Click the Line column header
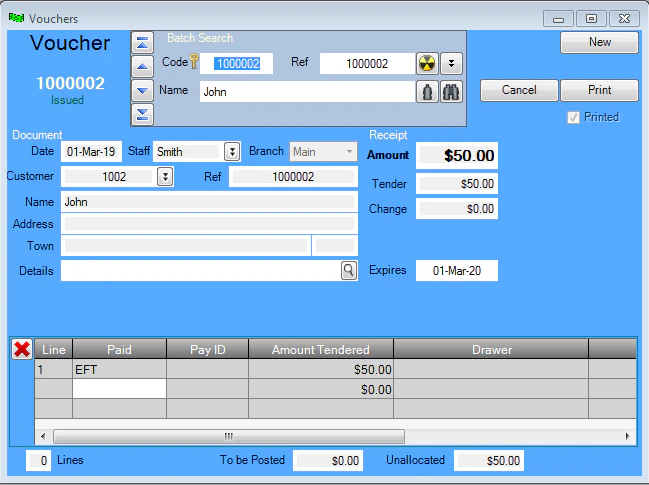649x485 pixels. click(54, 350)
